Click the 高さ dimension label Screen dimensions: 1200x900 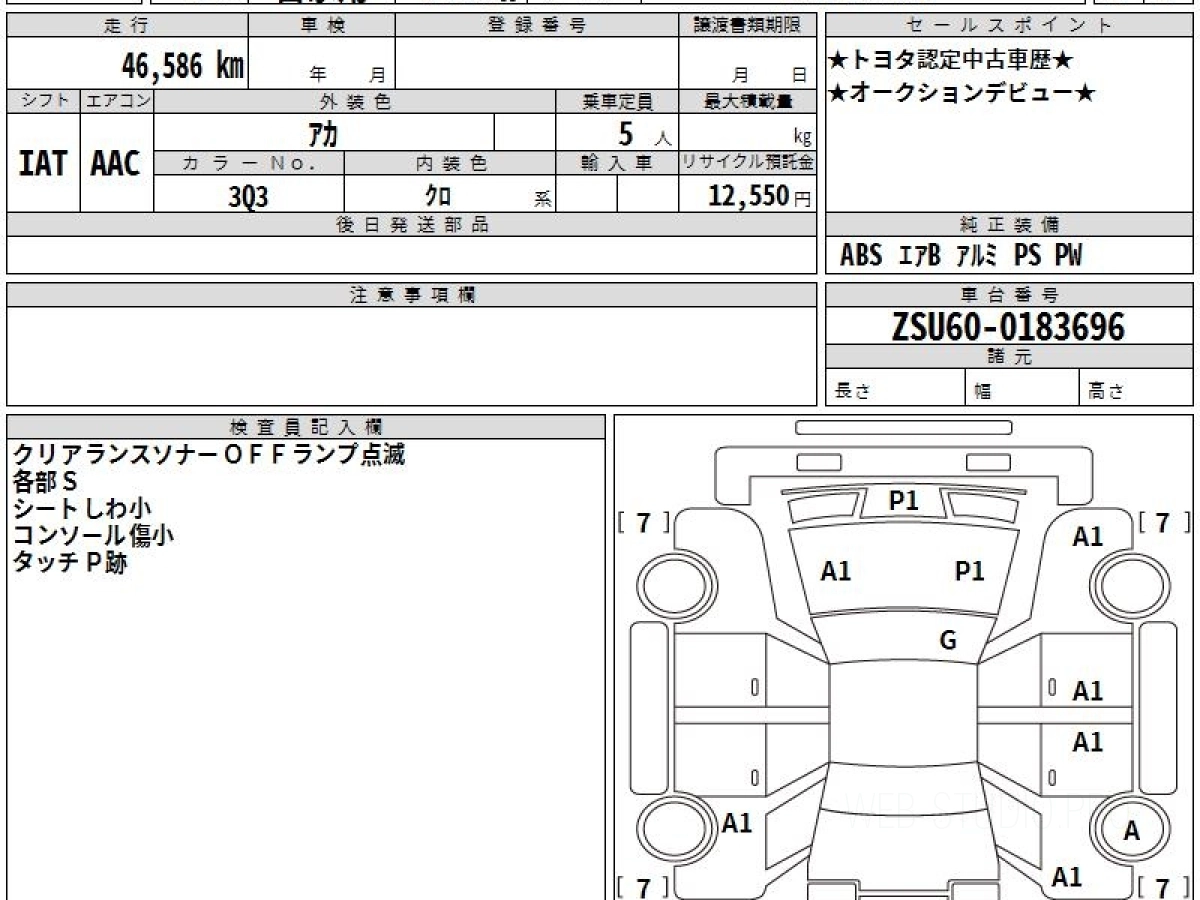(x=1107, y=391)
